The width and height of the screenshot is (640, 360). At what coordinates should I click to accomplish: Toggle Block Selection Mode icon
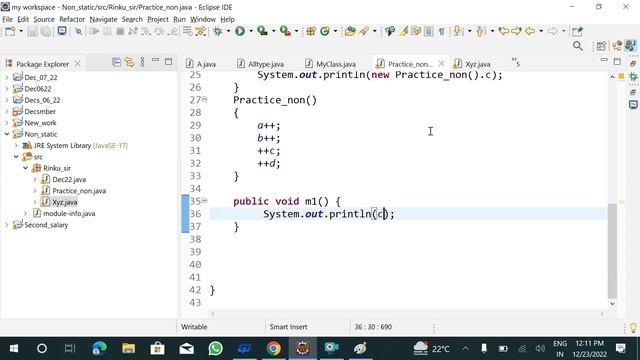click(428, 31)
